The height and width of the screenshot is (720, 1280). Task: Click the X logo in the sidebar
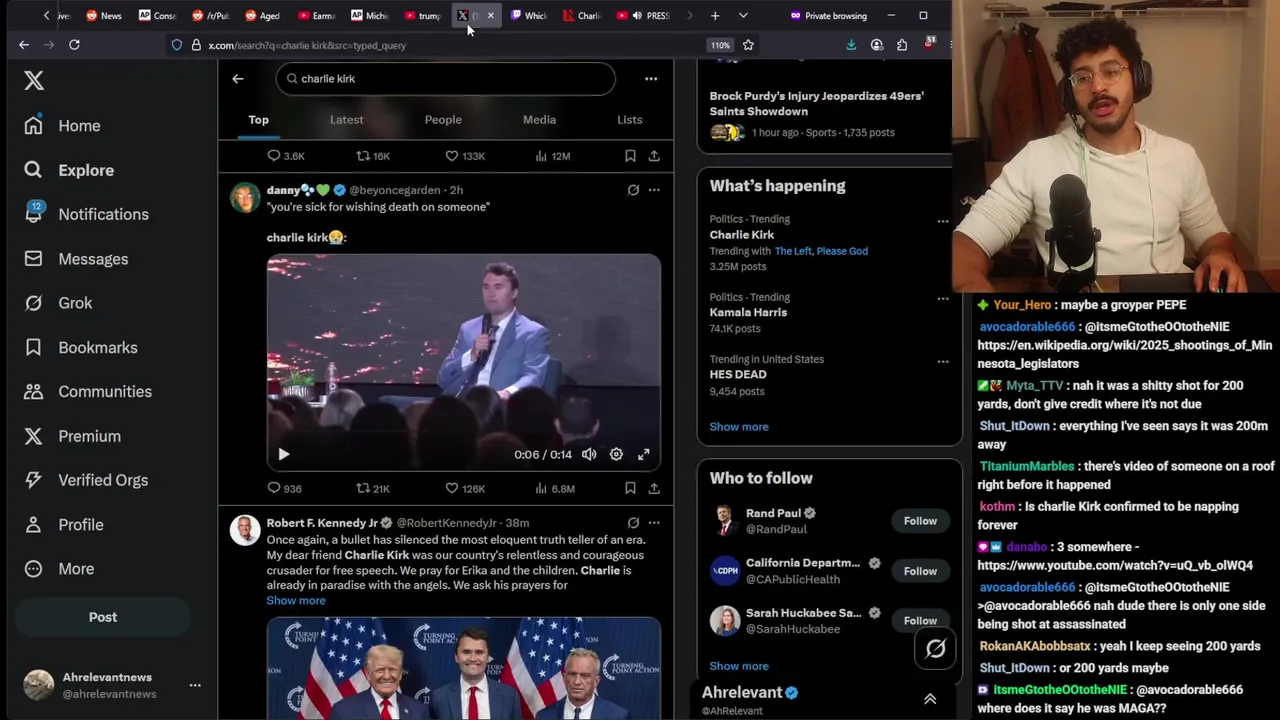click(34, 81)
